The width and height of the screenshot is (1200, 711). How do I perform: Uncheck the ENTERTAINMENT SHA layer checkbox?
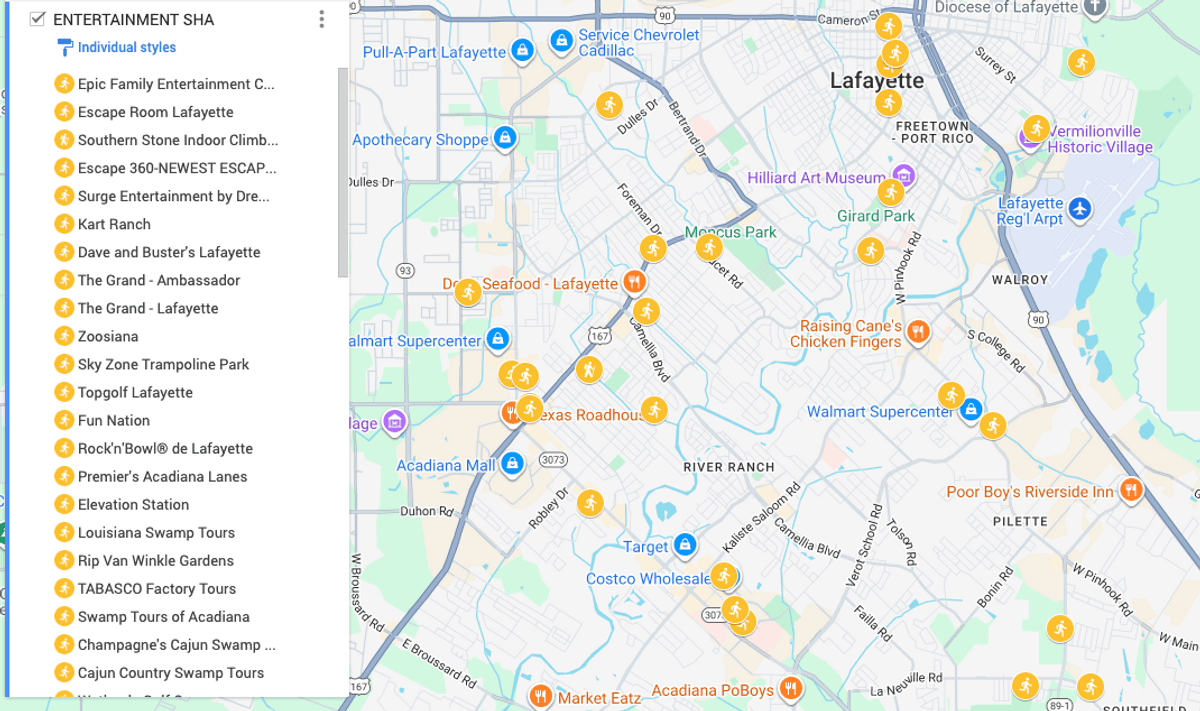coord(38,19)
